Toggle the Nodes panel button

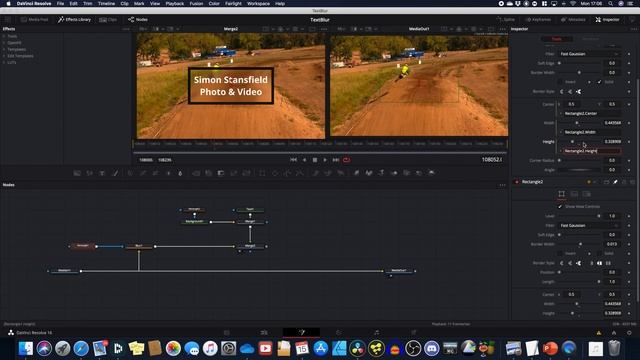pos(138,20)
